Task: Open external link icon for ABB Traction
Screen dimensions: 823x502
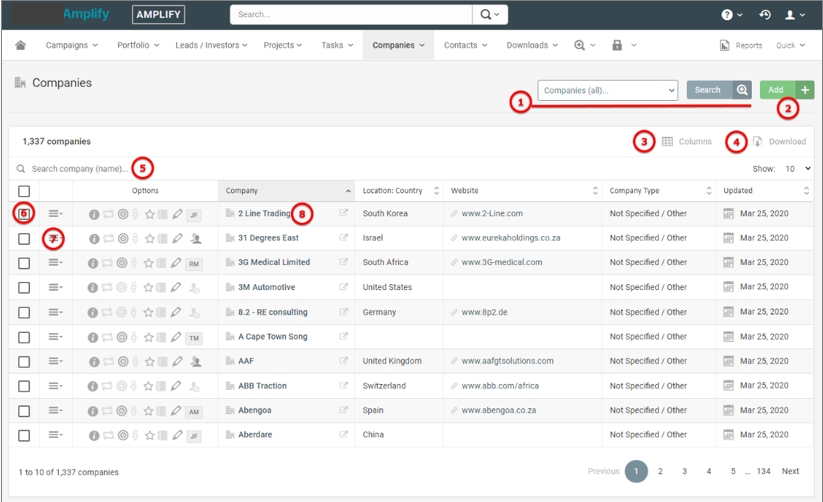Action: pyautogui.click(x=343, y=385)
